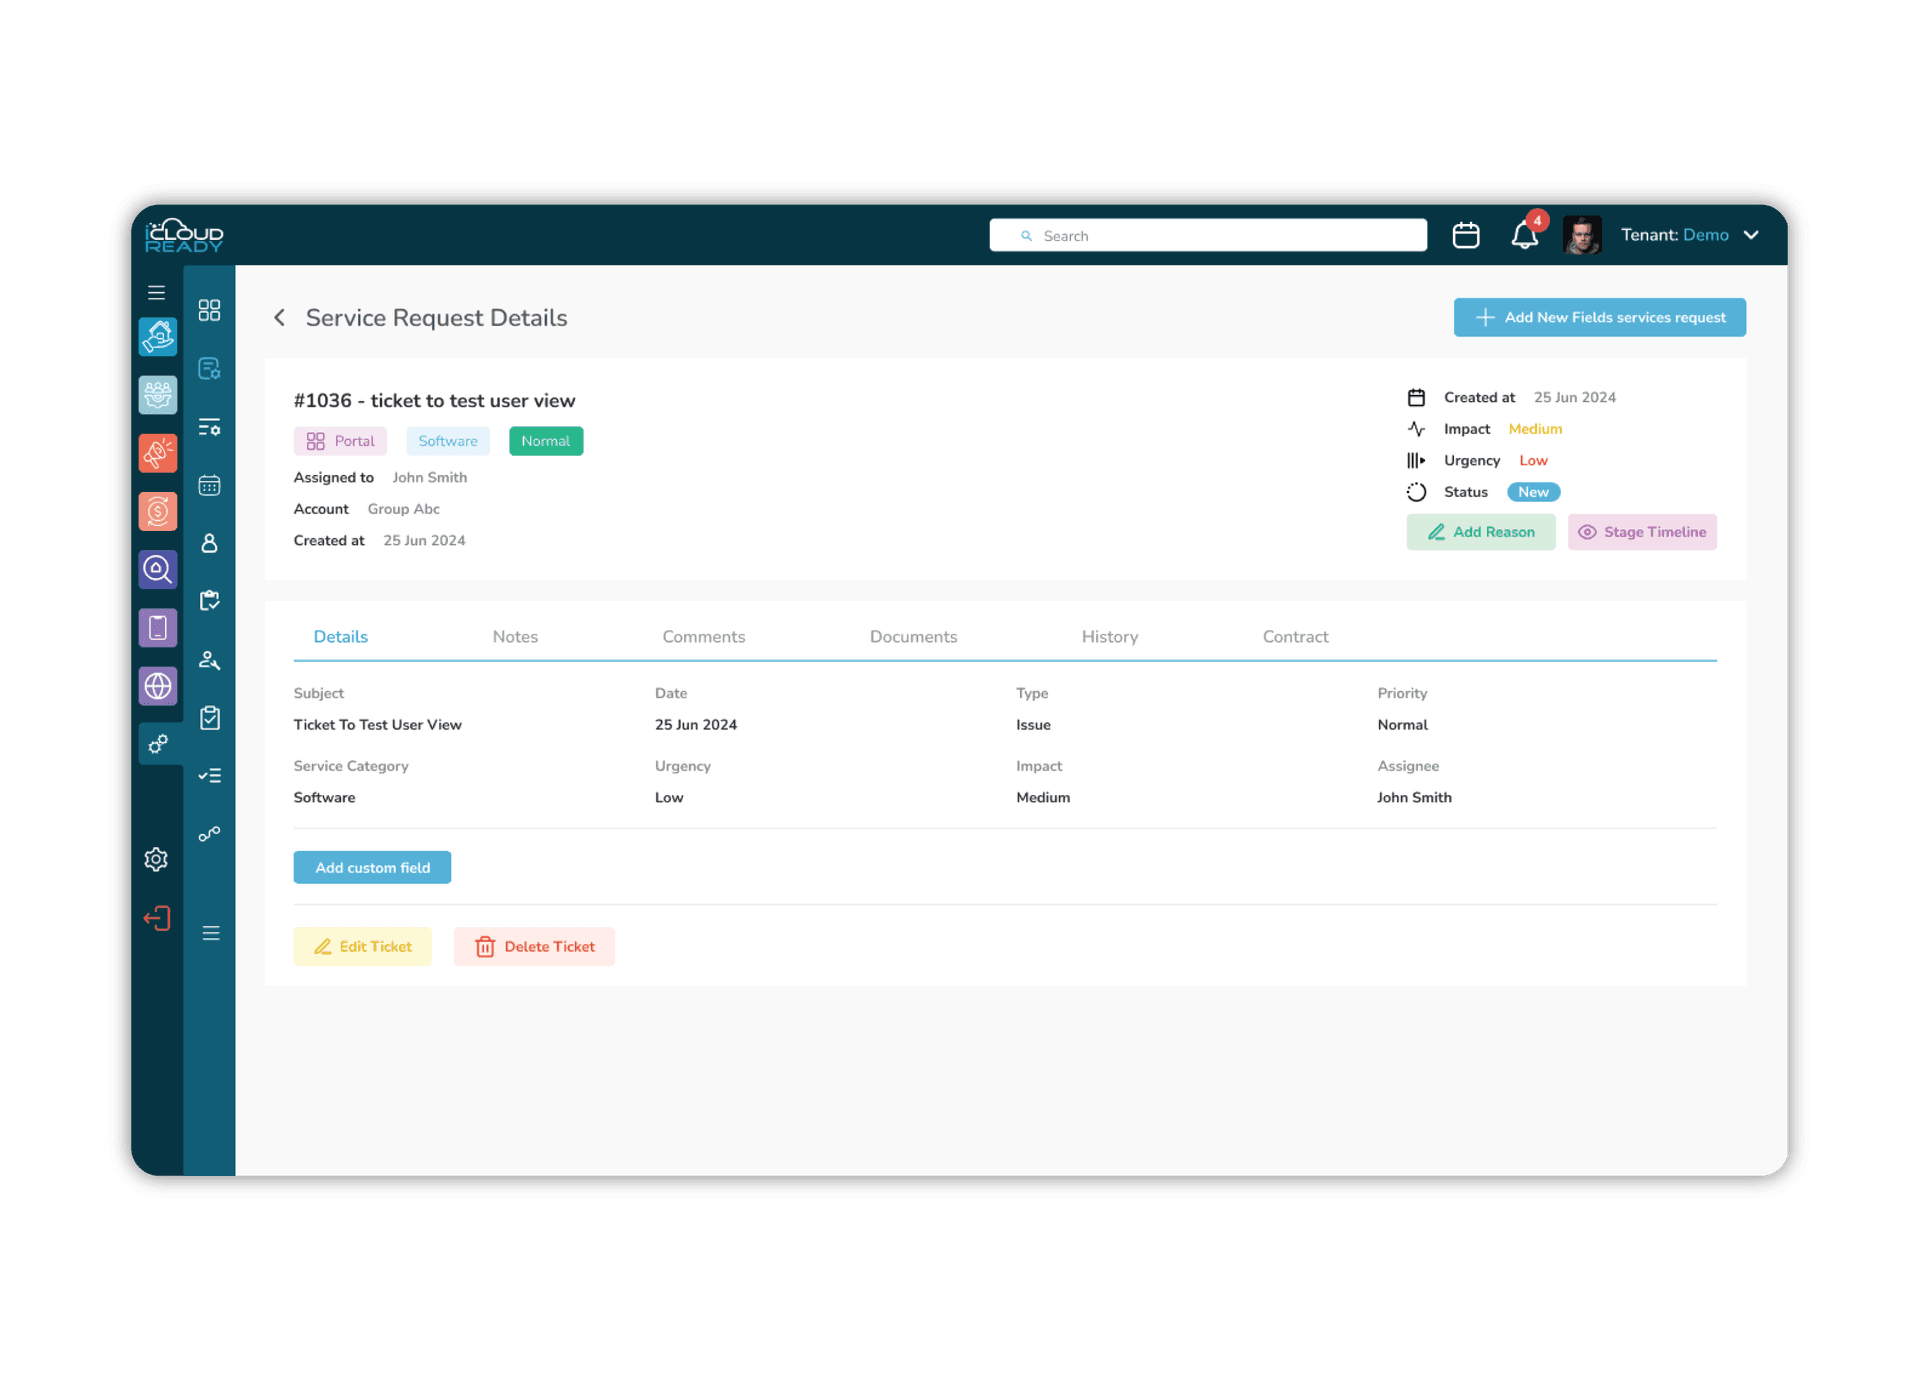1920x1381 pixels.
Task: Switch to the History tab
Action: coord(1109,637)
